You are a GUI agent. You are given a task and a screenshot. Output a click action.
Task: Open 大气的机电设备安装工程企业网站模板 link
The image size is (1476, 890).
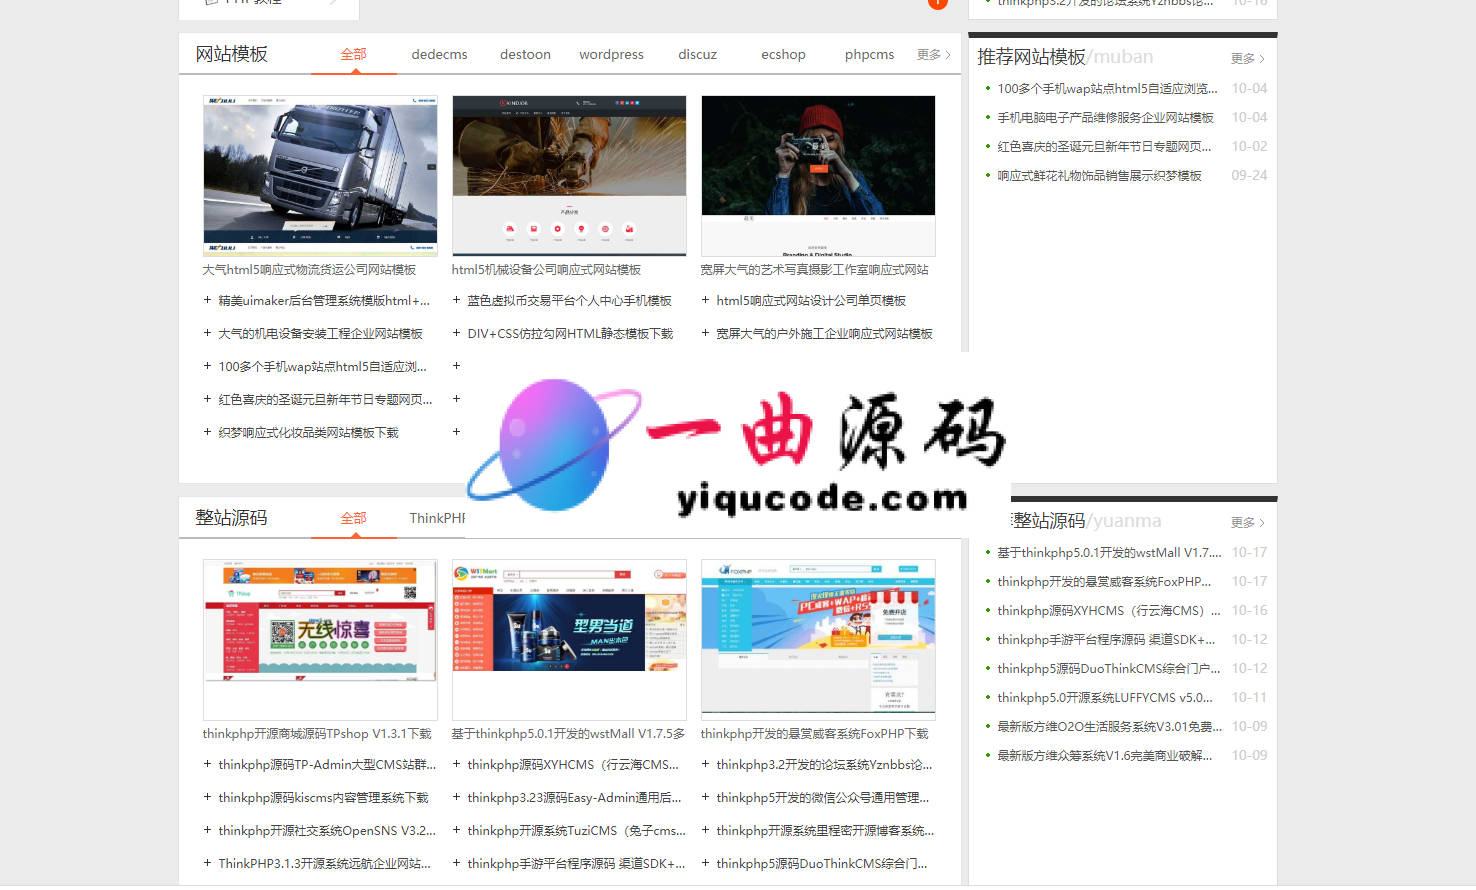click(x=320, y=333)
